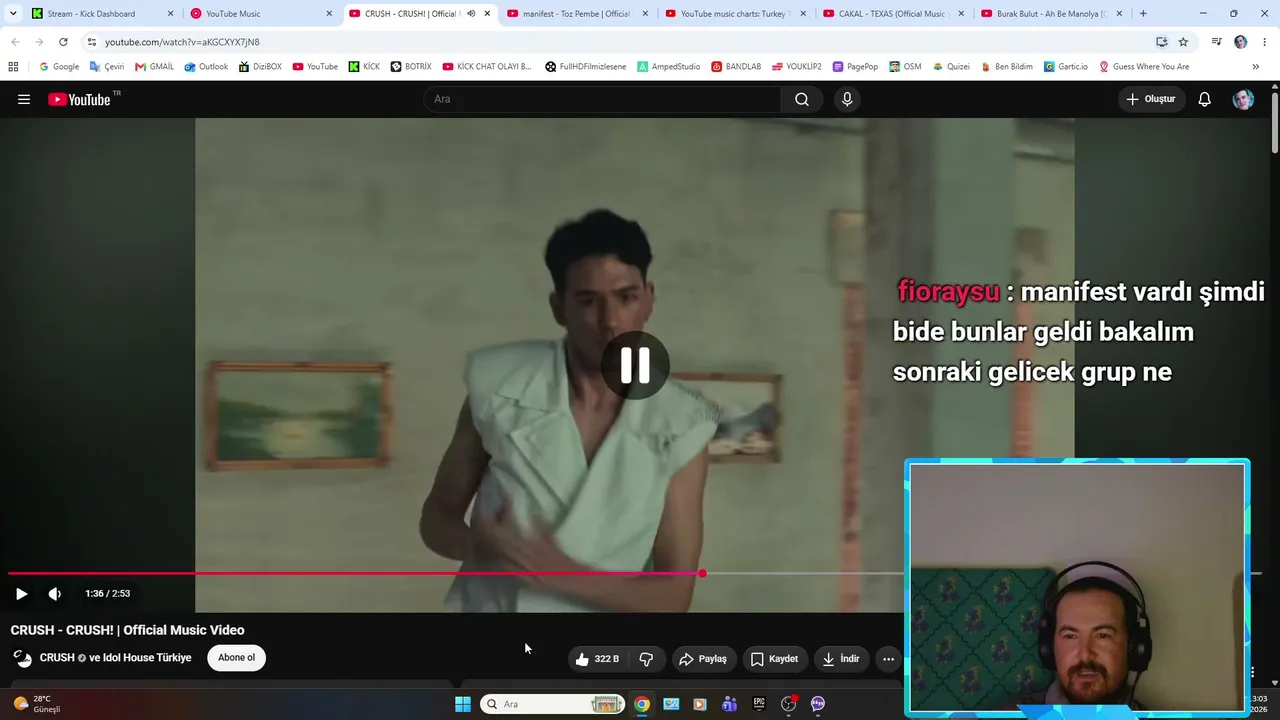Screen dimensions: 1280x720
Task: Open the apps grid in the bookmarks bar
Action: 13,67
